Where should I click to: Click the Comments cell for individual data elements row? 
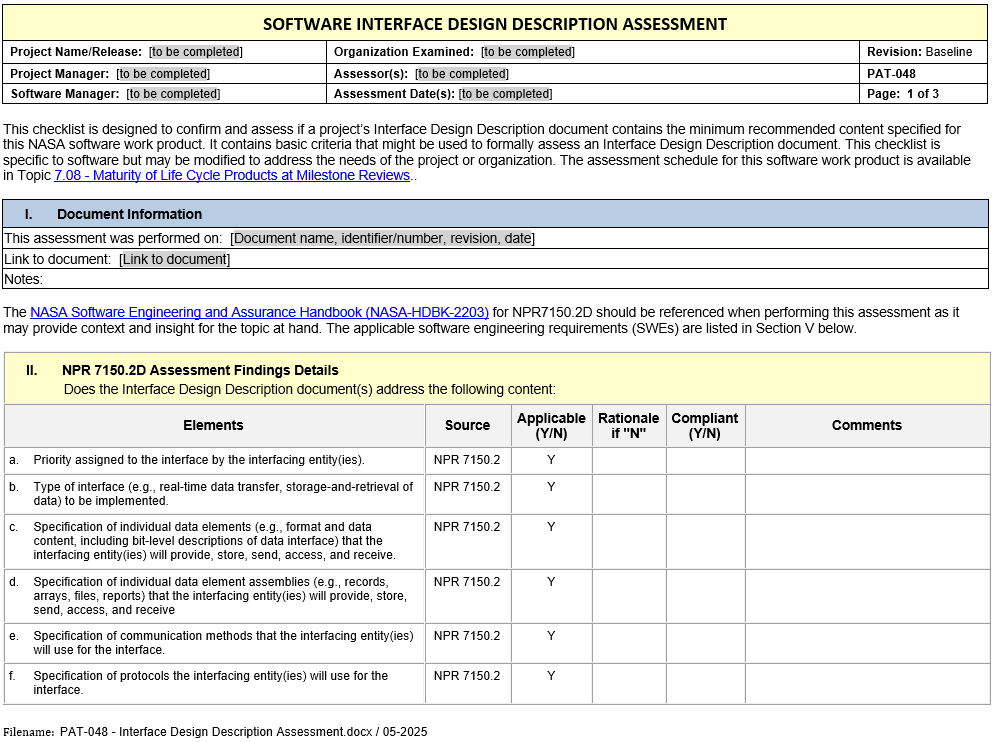click(866, 541)
